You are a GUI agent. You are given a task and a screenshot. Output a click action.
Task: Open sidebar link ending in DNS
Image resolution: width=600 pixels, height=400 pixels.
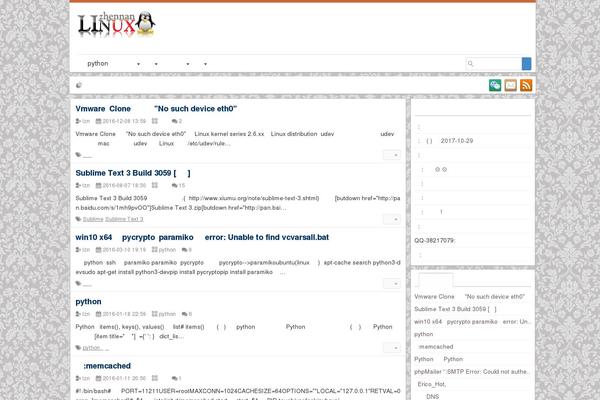[432, 397]
